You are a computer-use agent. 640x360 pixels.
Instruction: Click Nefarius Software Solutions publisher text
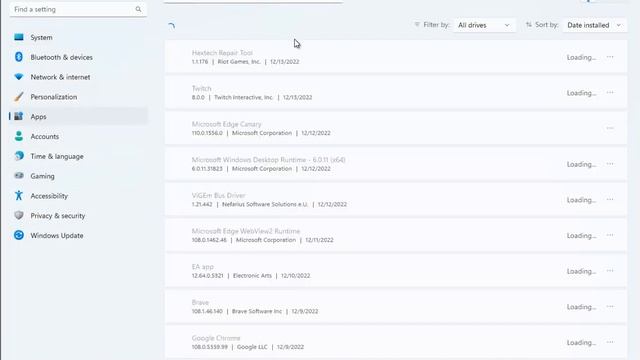(265, 204)
